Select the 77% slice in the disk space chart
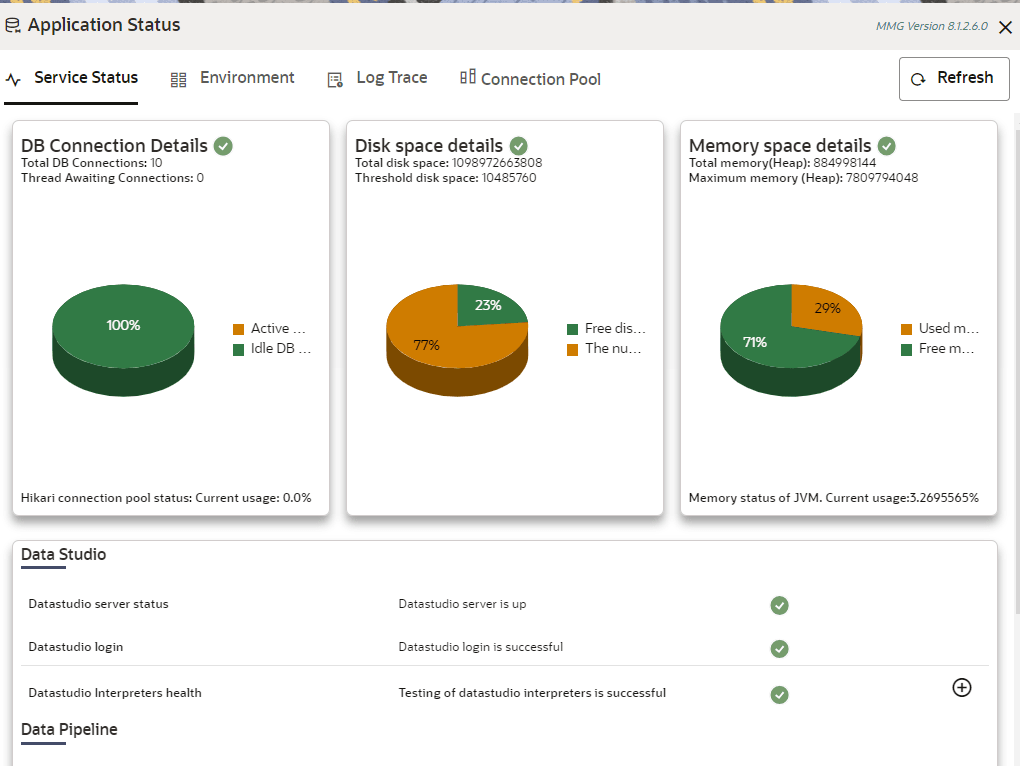1020x766 pixels. (x=428, y=345)
